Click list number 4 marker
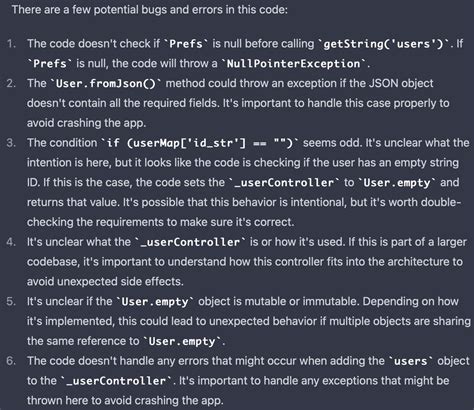474x410 pixels. [x=11, y=242]
